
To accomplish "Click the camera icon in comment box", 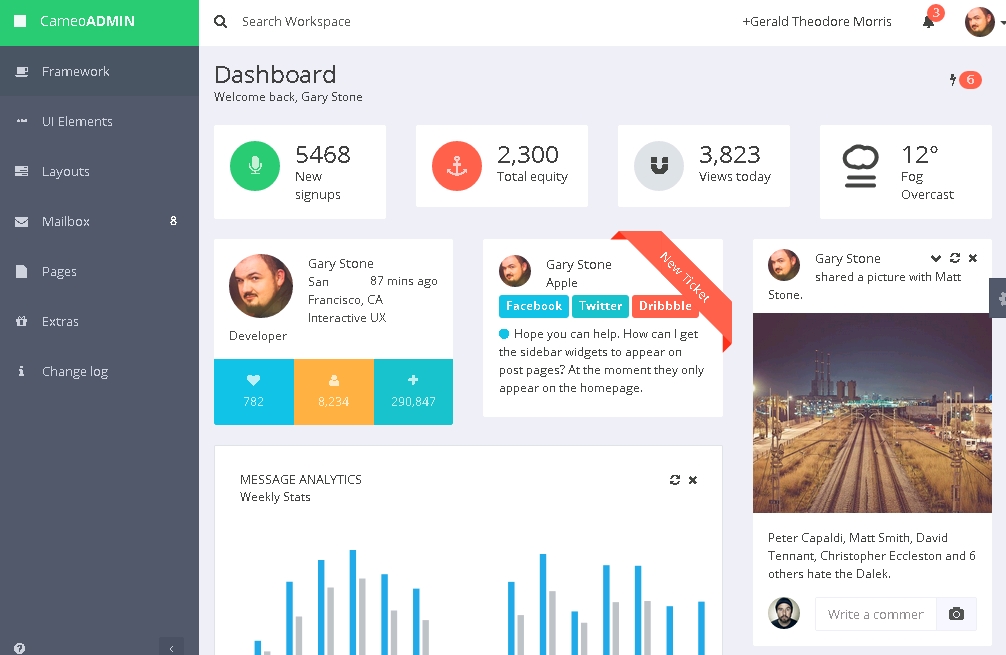I will coord(956,614).
